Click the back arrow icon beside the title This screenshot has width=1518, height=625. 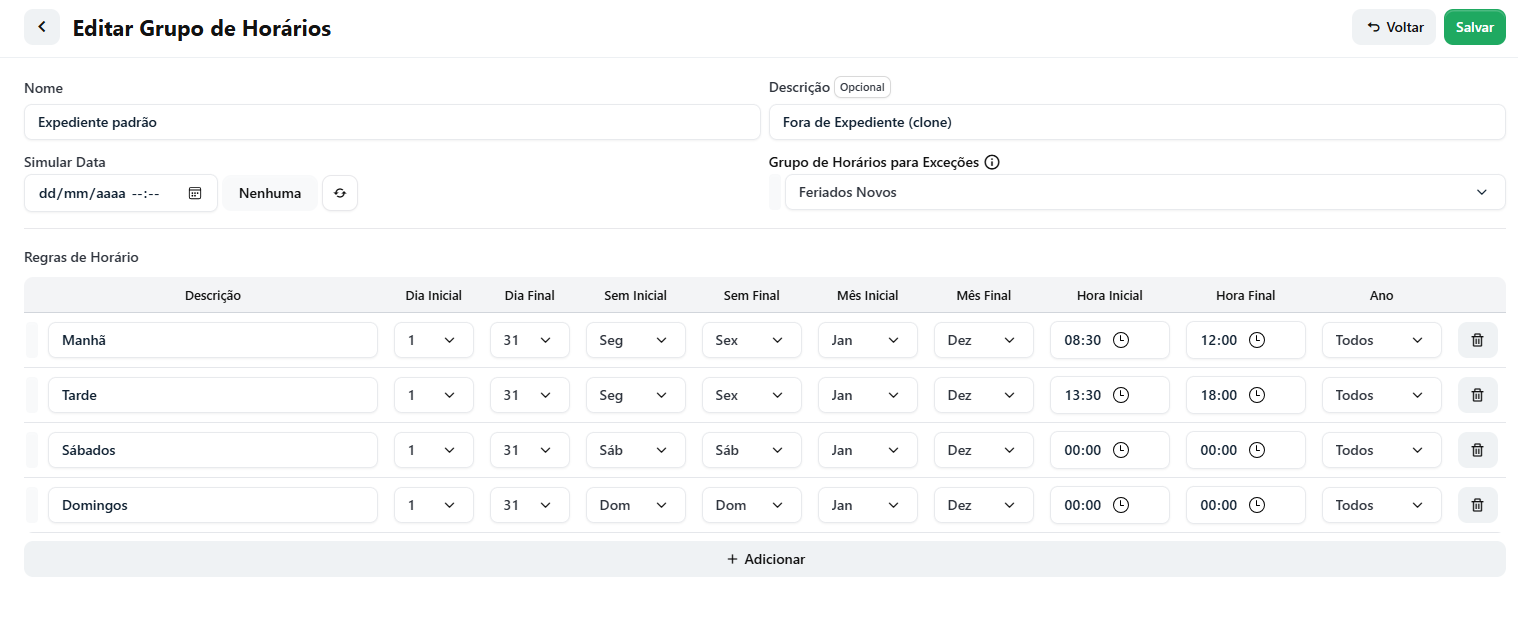coord(42,27)
